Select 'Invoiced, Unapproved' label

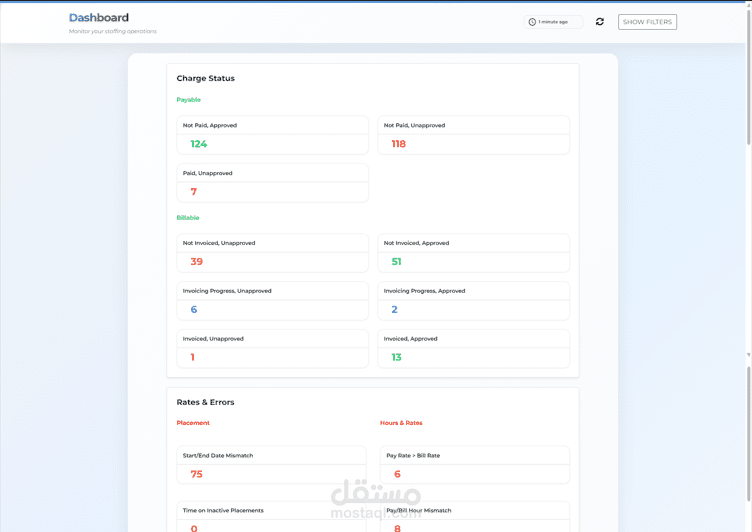click(213, 339)
